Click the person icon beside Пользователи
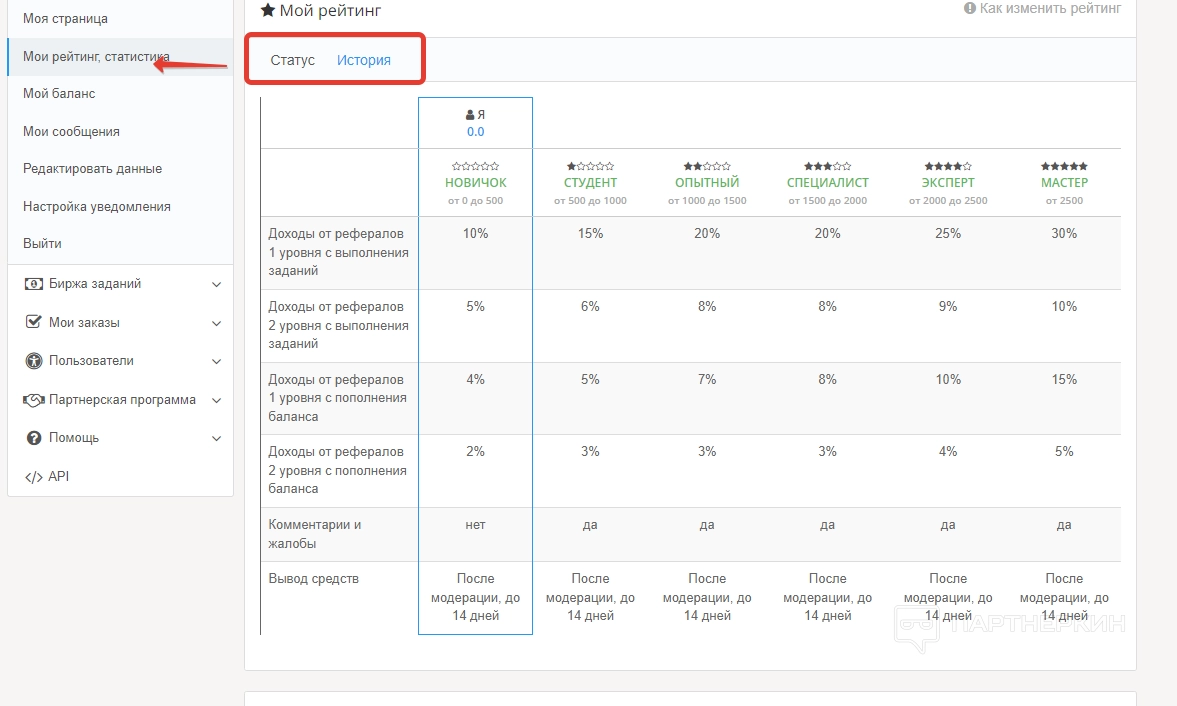This screenshot has height=706, width=1177. (x=33, y=361)
